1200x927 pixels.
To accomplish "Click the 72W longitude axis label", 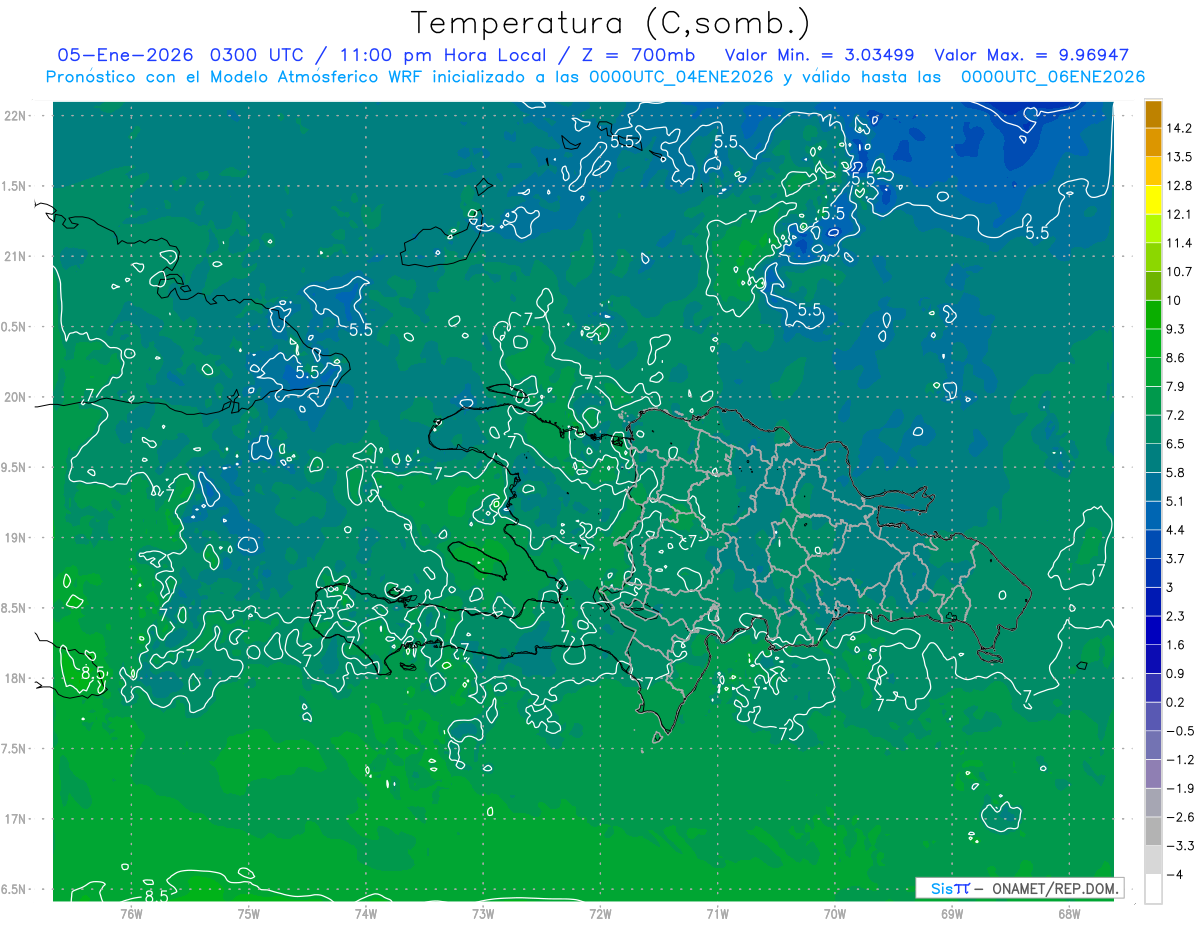I will tap(600, 915).
